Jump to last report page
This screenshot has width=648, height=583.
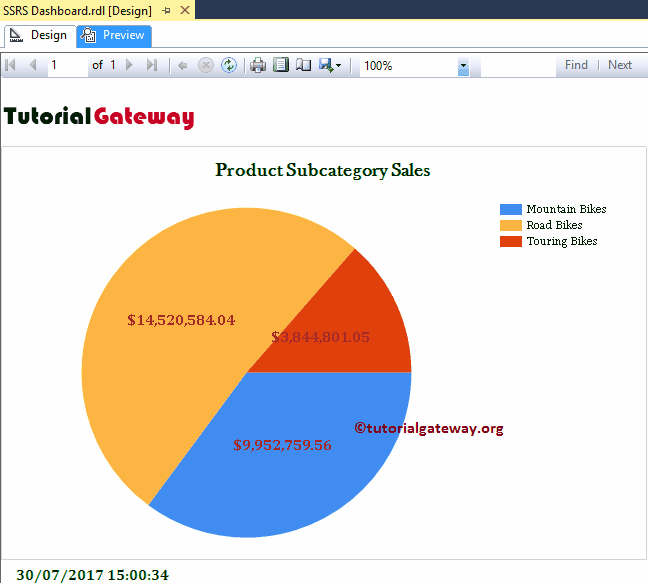pyautogui.click(x=152, y=65)
